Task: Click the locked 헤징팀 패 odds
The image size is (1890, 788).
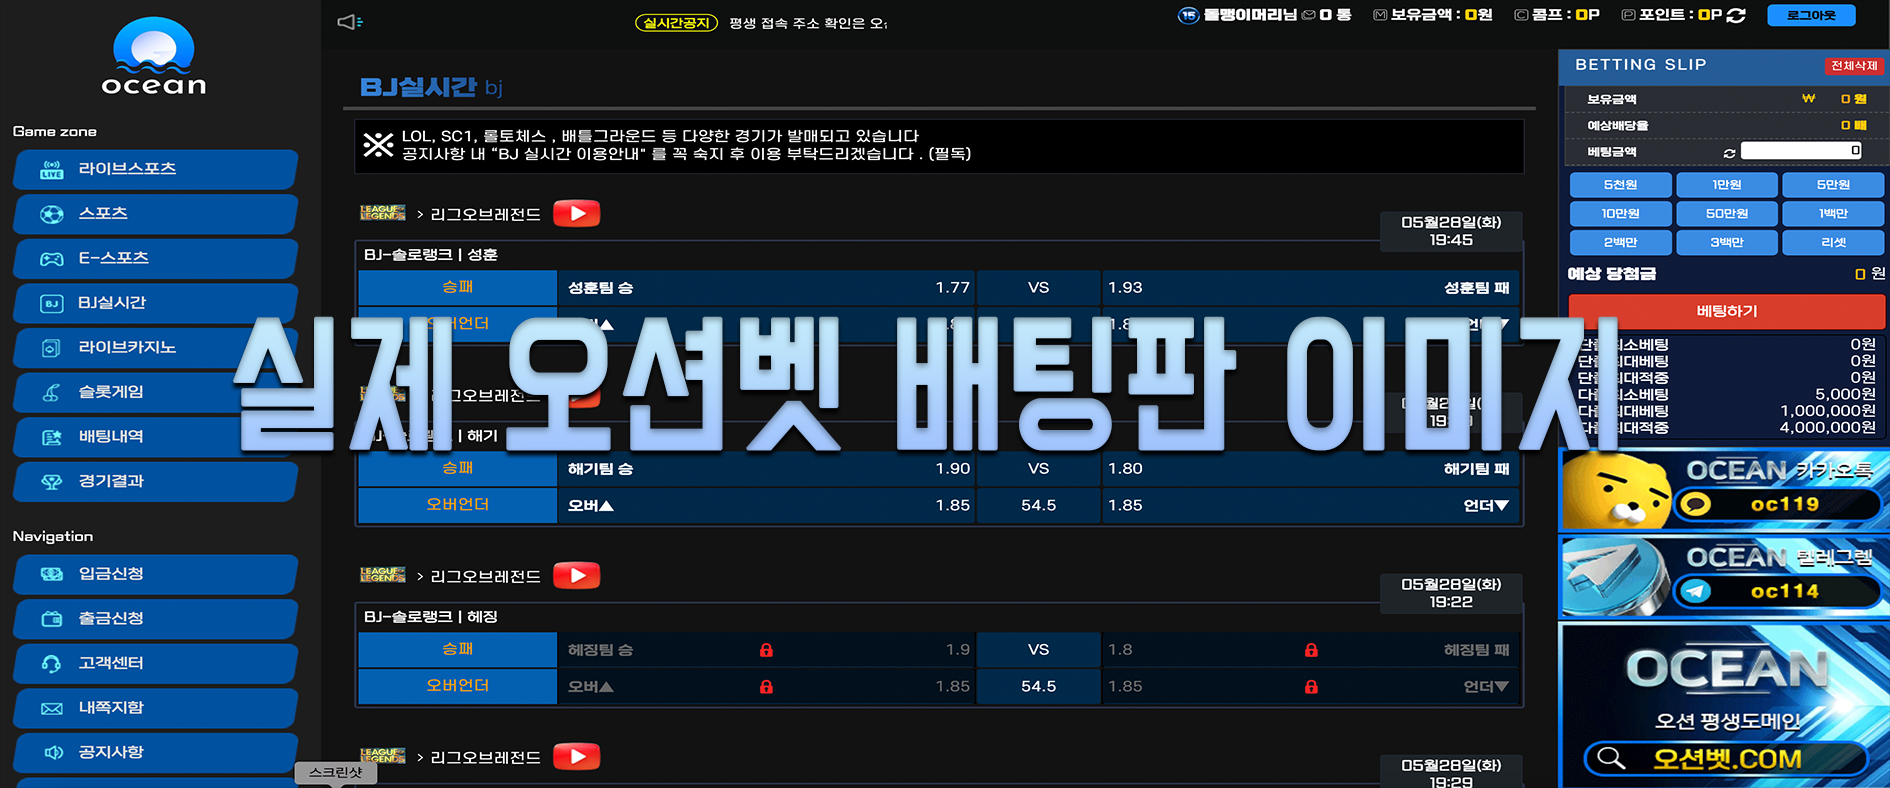Action: pos(1310,650)
